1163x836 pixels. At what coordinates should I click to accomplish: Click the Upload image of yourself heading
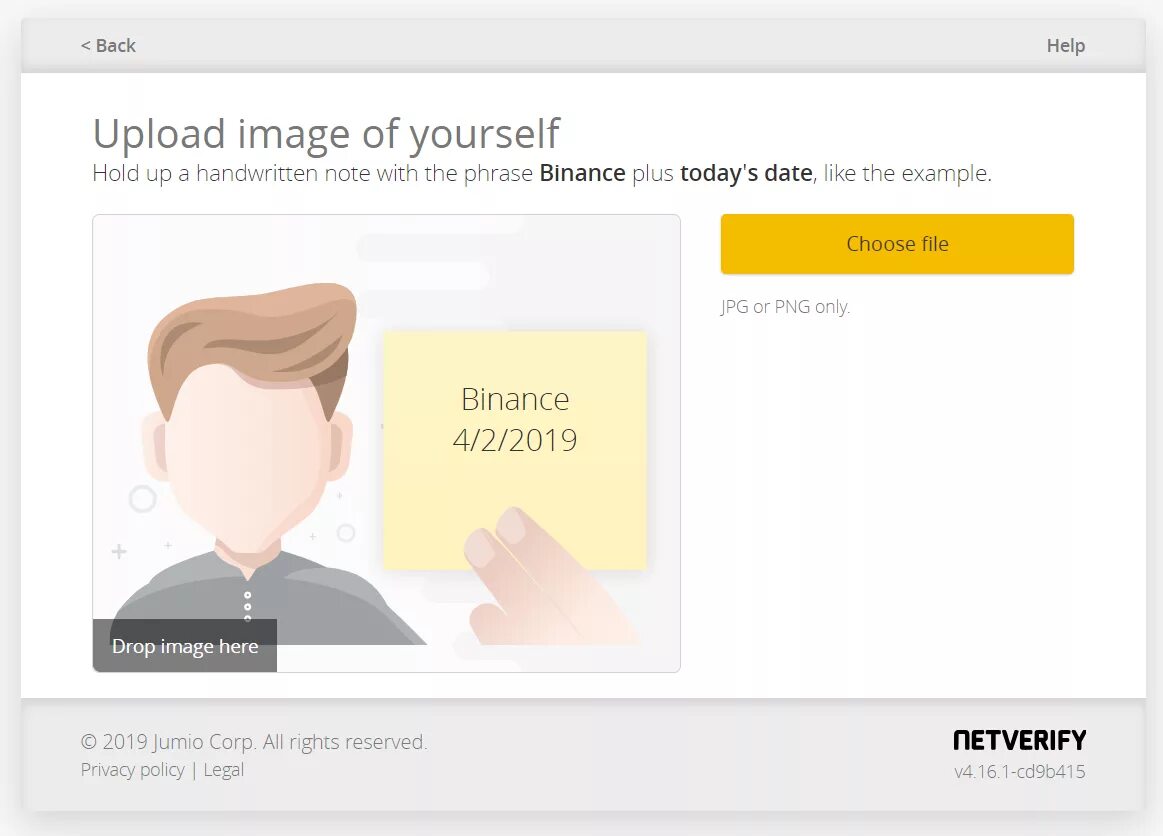(326, 134)
